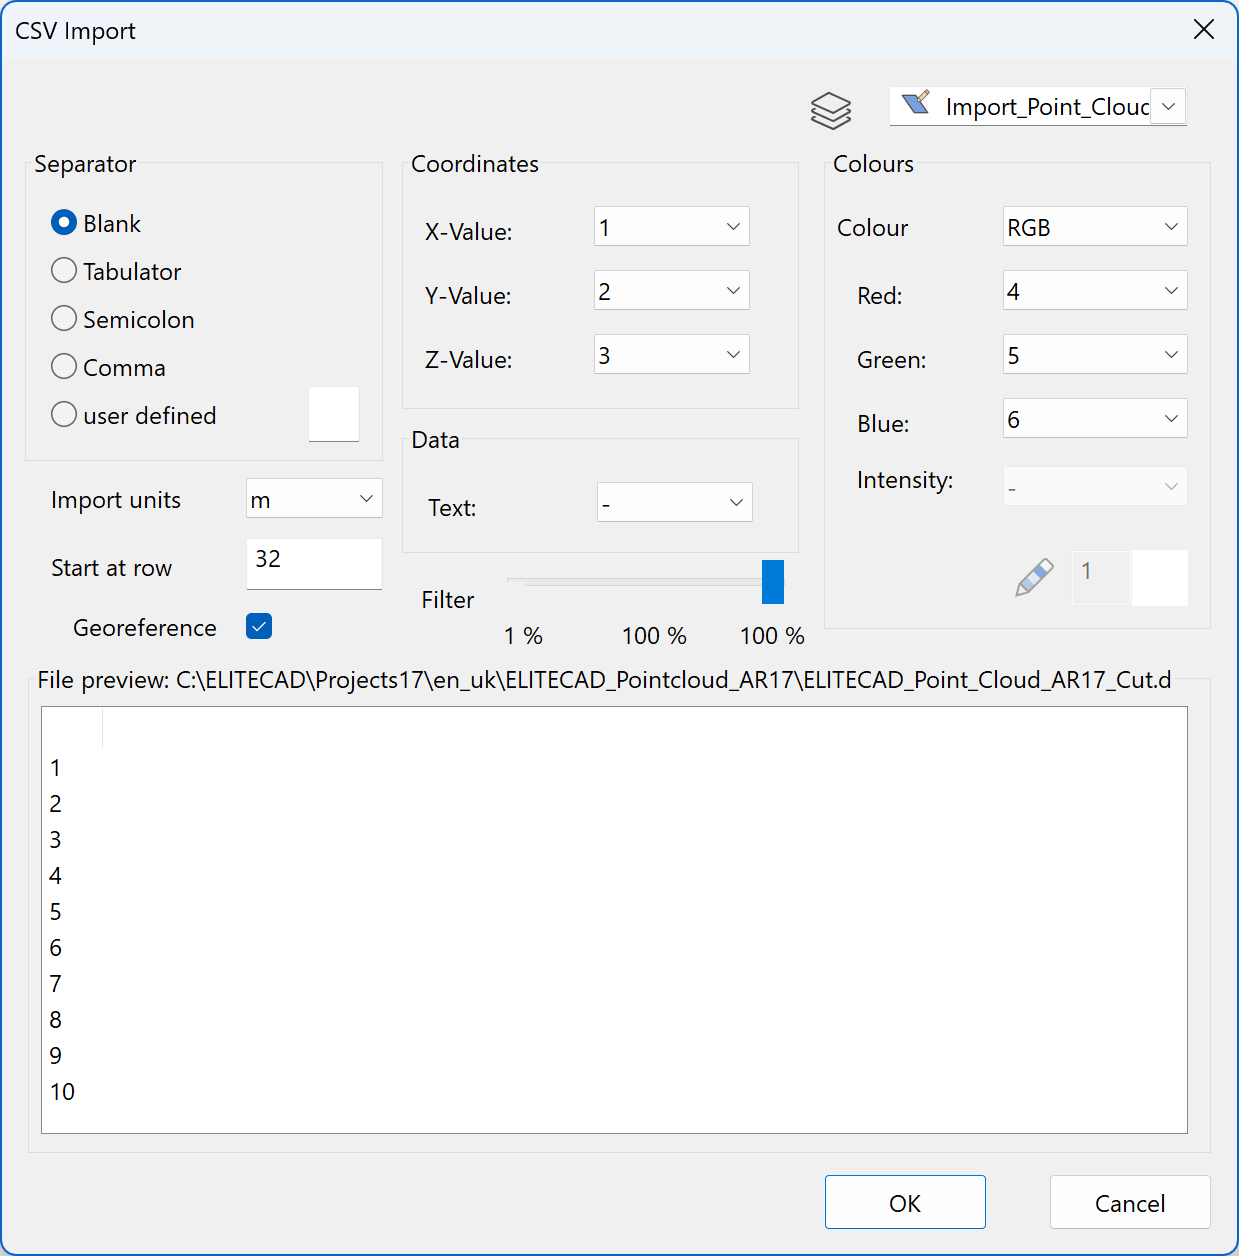The width and height of the screenshot is (1239, 1256).
Task: Disable the Georeference checkbox
Action: point(258,626)
